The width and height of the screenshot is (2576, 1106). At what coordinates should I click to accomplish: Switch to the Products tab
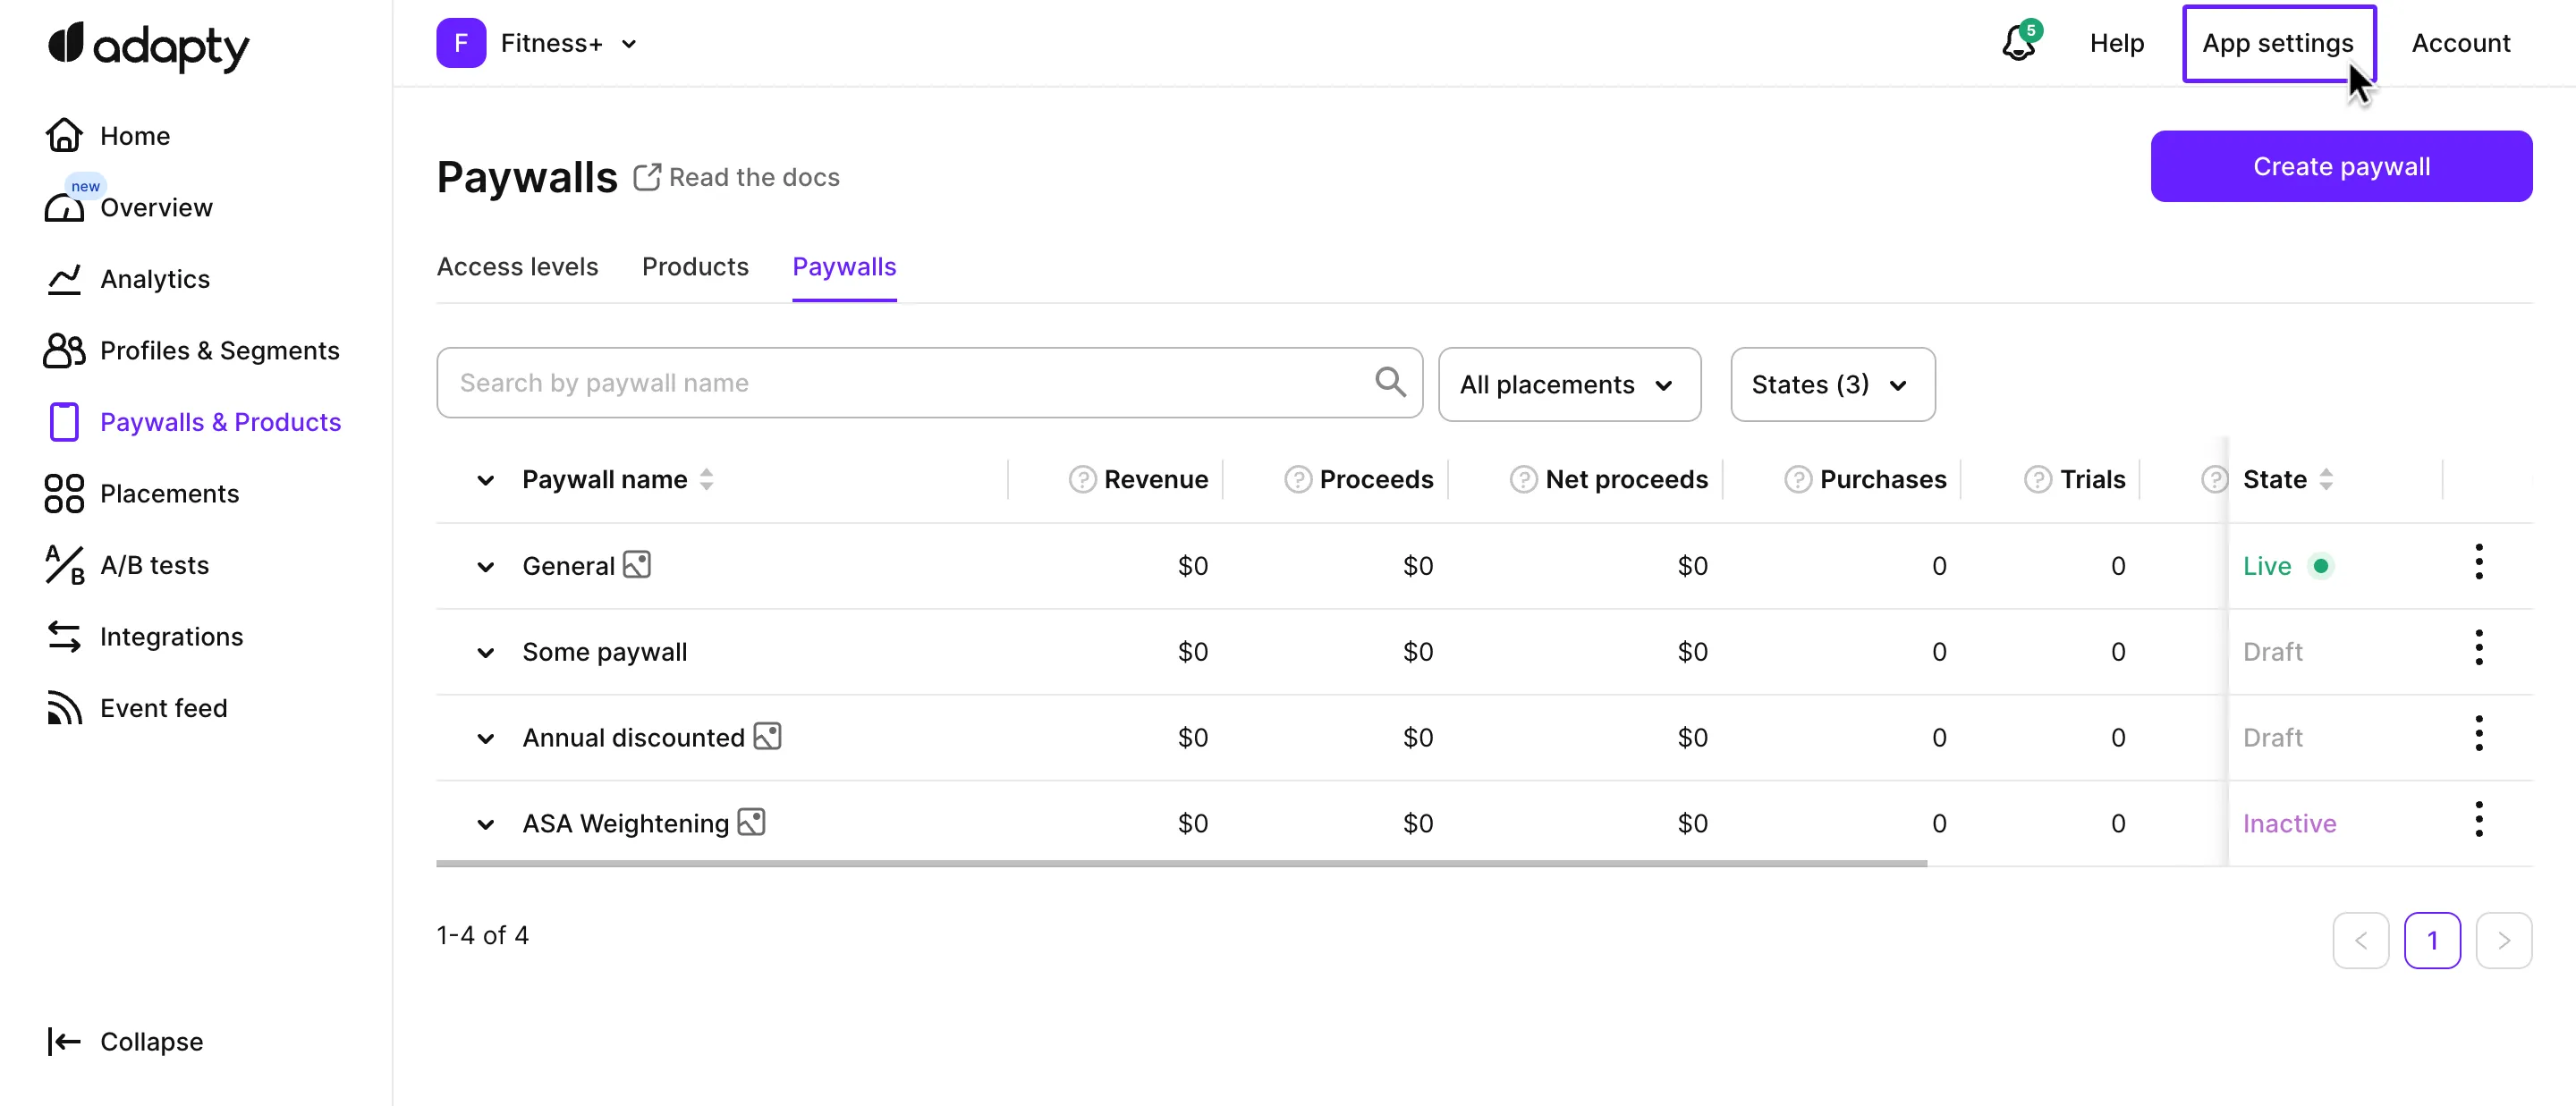pos(694,267)
